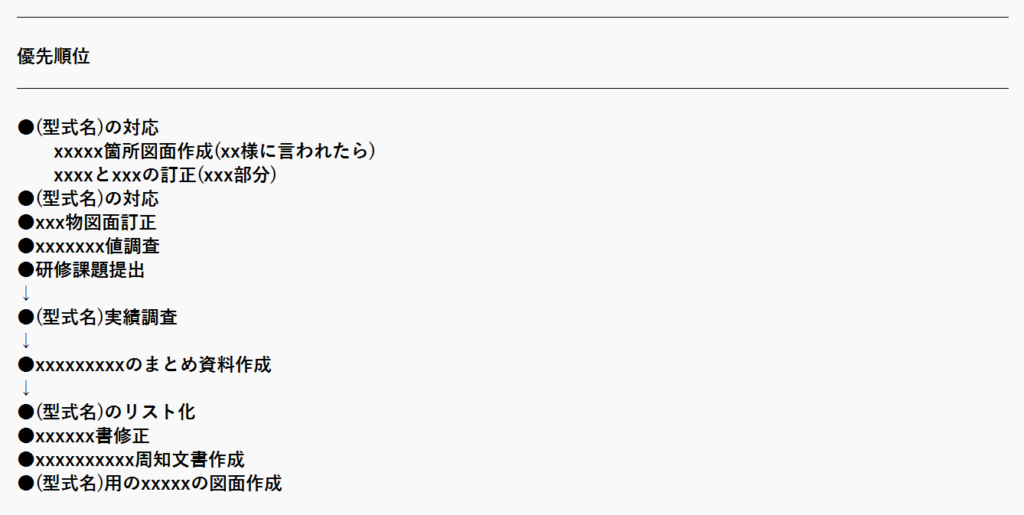
Task: Select the xxxxxxx値調査 item
Action: point(89,246)
